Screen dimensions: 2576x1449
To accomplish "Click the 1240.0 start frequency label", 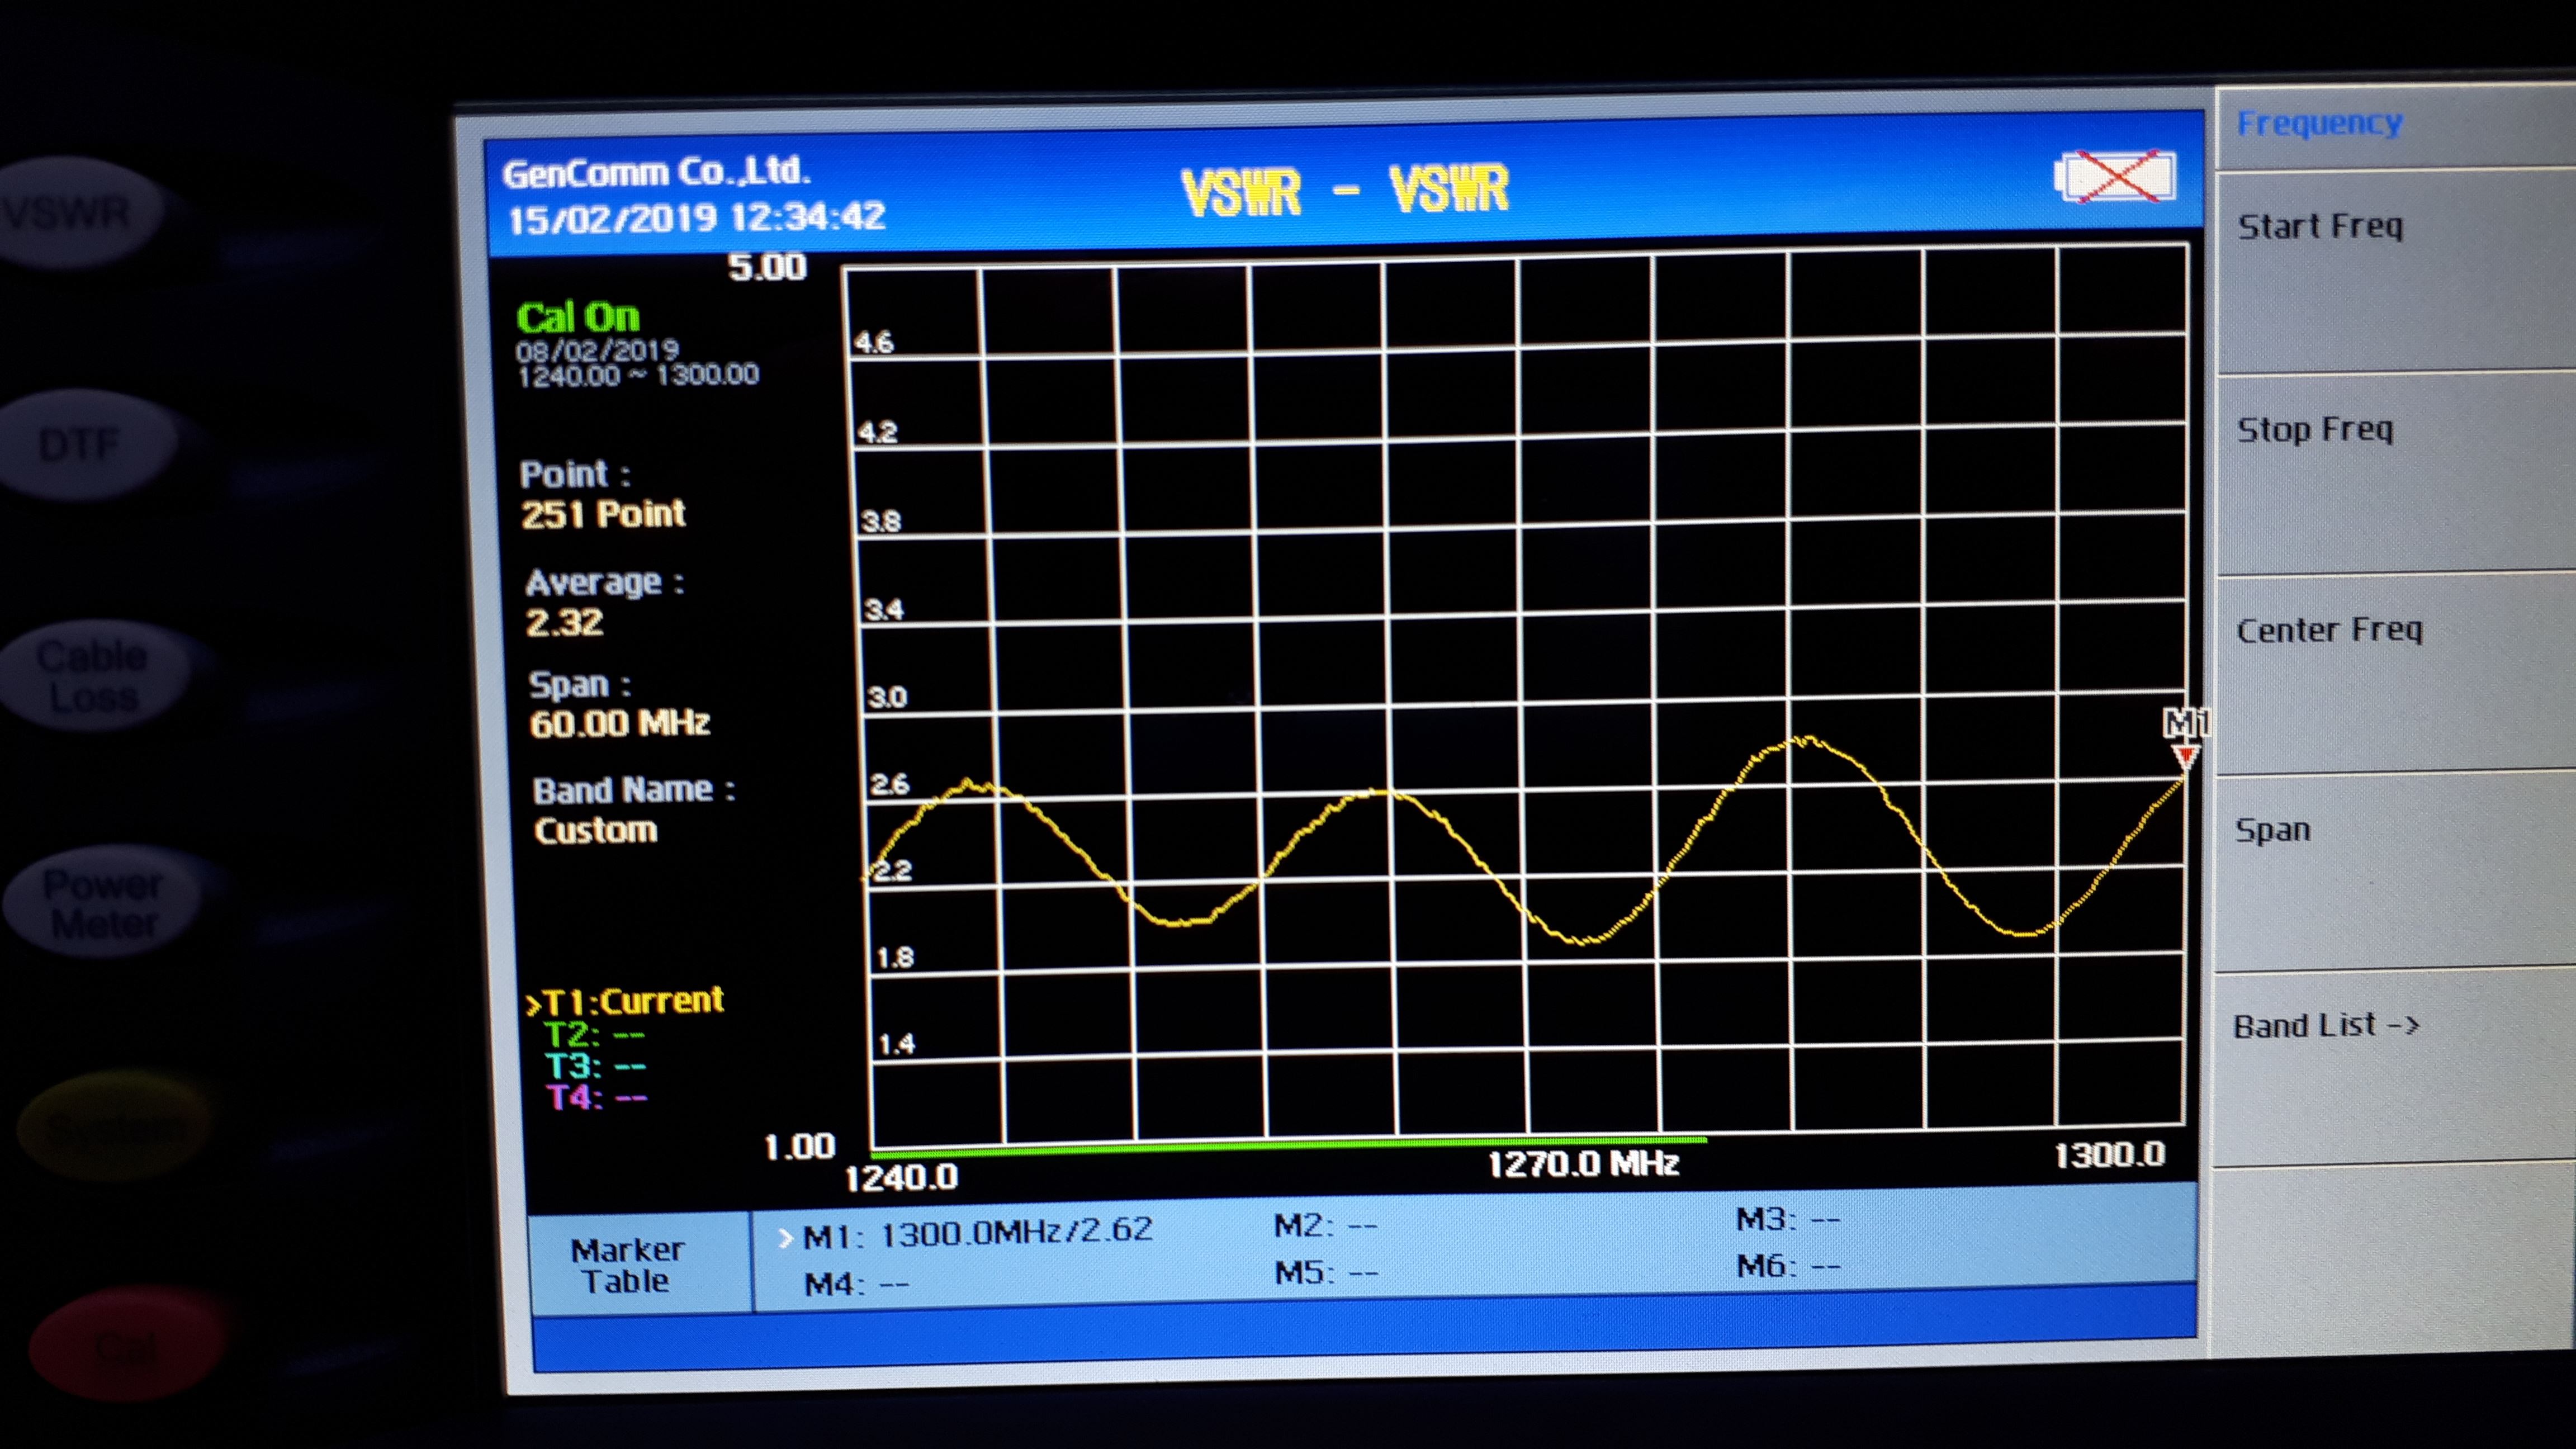I will [x=901, y=1177].
